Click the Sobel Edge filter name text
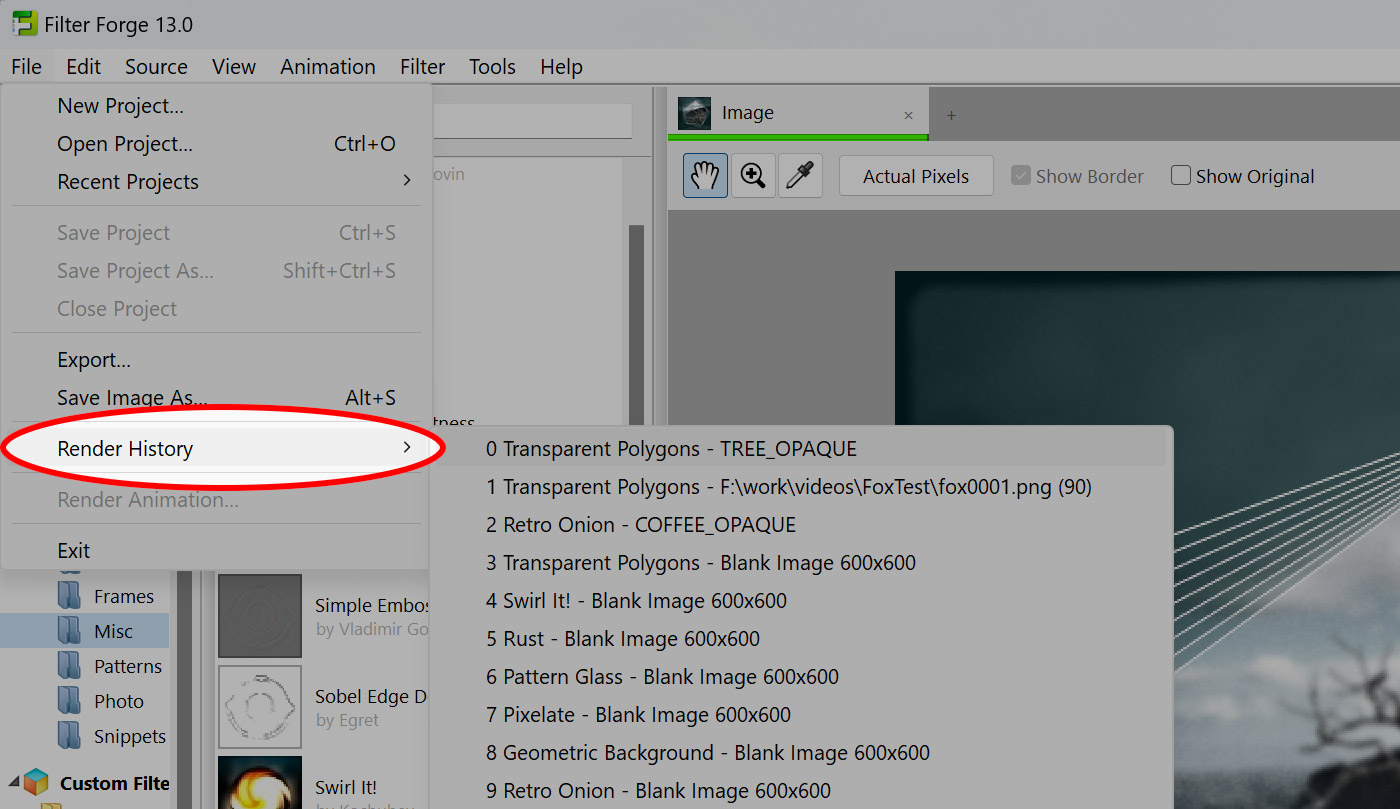 tap(371, 697)
